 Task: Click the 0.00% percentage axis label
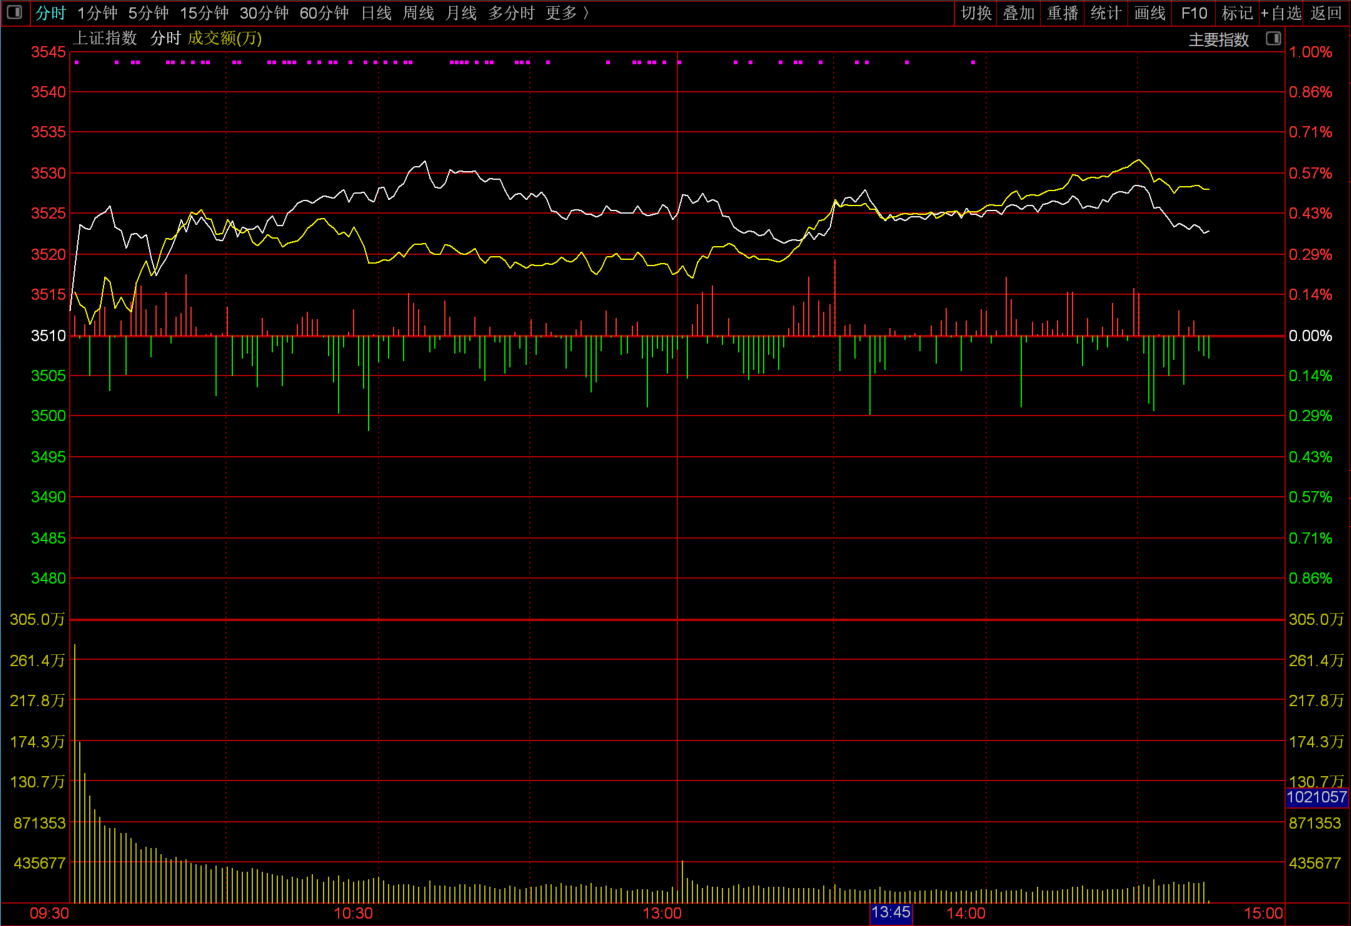tap(1310, 335)
